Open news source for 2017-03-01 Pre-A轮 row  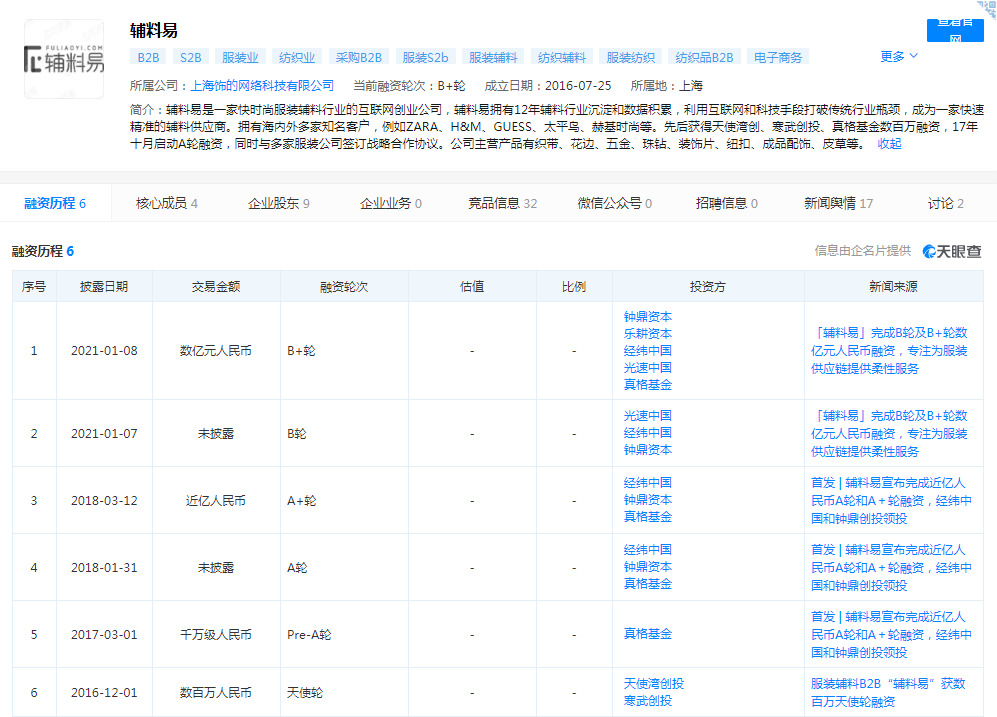pyautogui.click(x=891, y=634)
